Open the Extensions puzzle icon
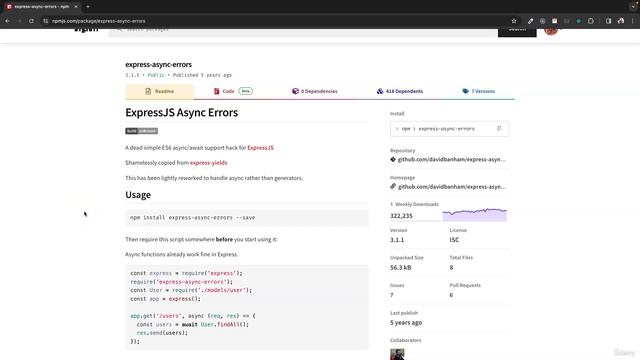This screenshot has width=640, height=360. [591, 21]
